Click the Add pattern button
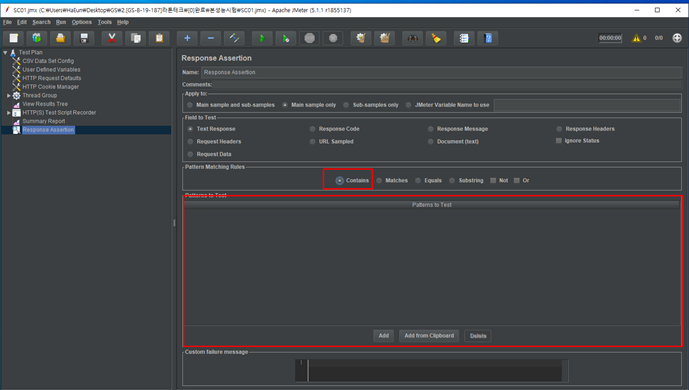 coord(384,336)
